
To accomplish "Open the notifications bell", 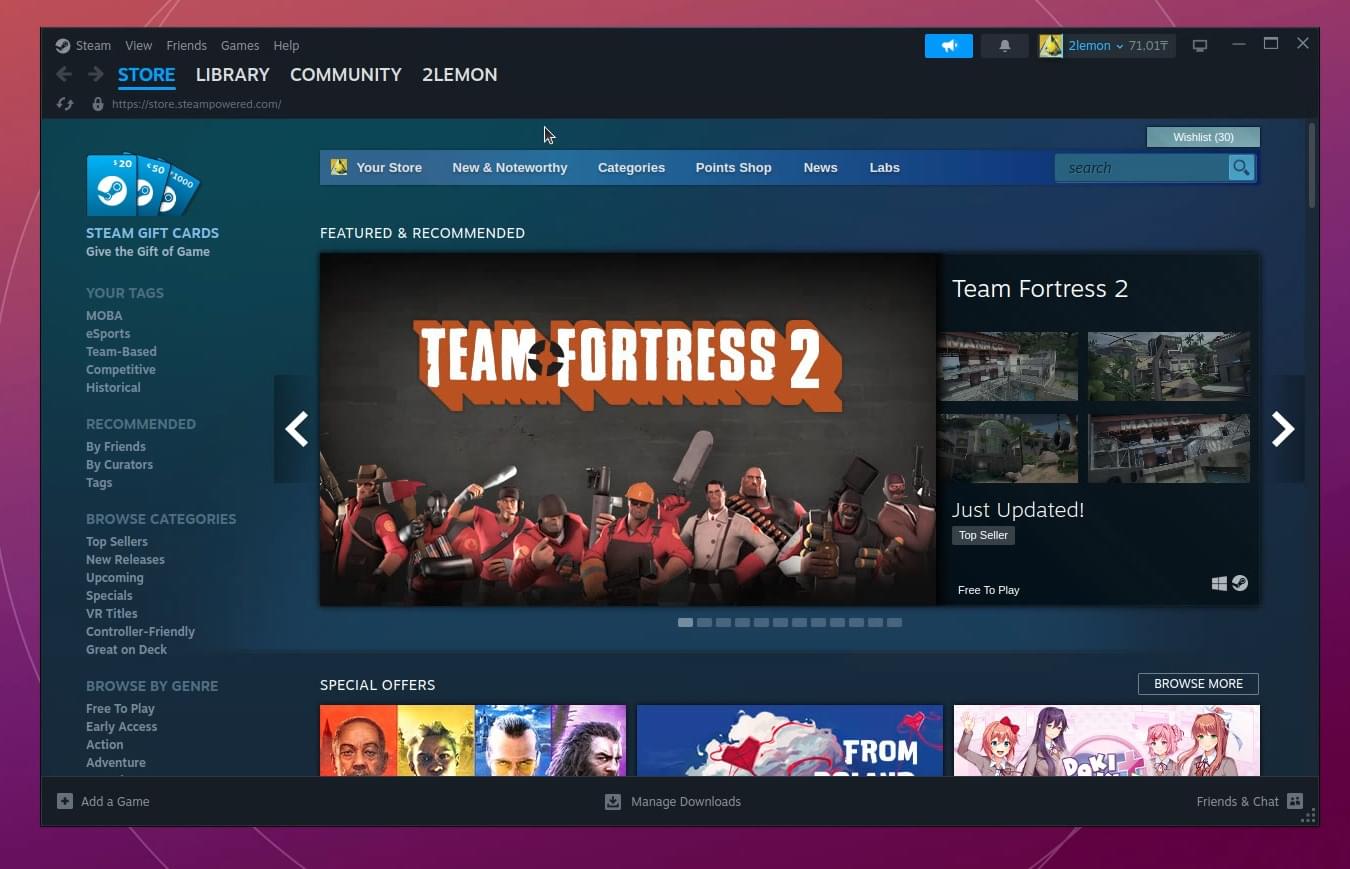I will click(x=1005, y=46).
